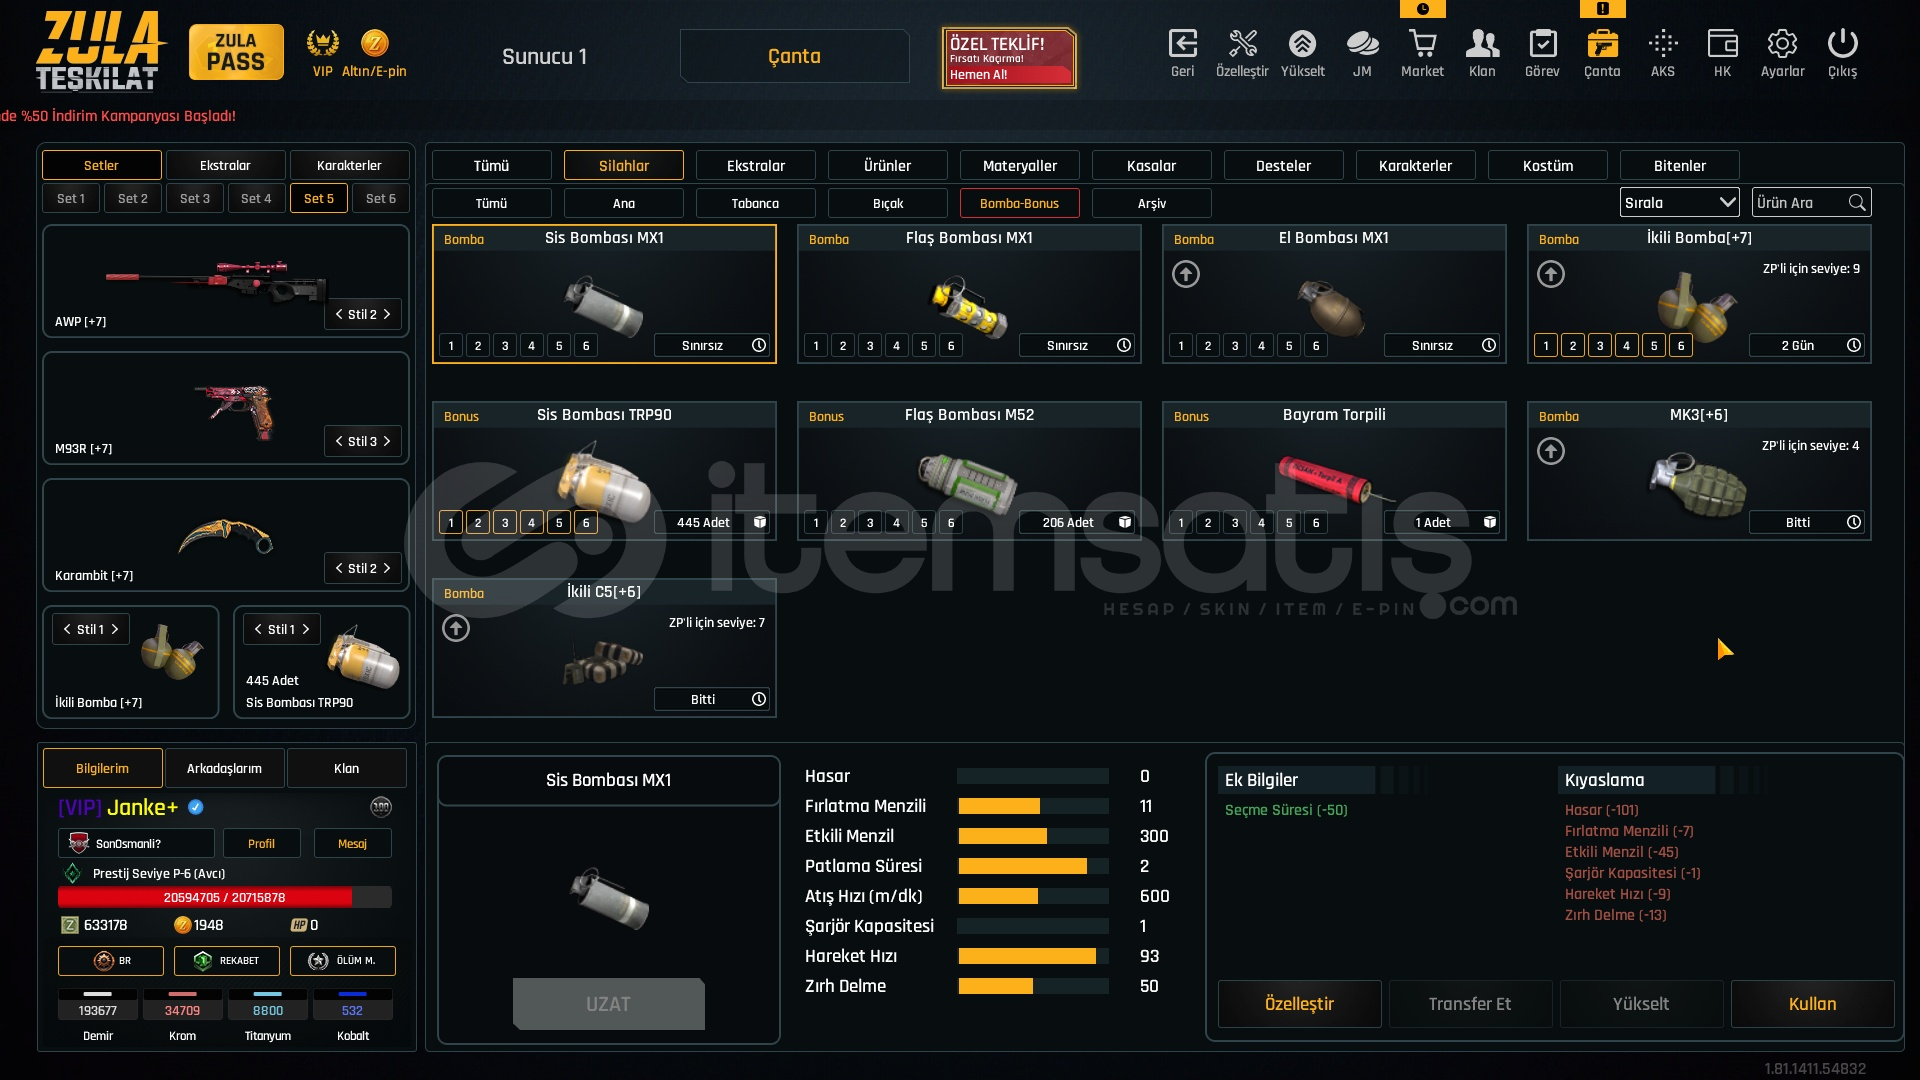Click previous style arrow on M93R Stil 3
The height and width of the screenshot is (1080, 1920).
[x=339, y=441]
